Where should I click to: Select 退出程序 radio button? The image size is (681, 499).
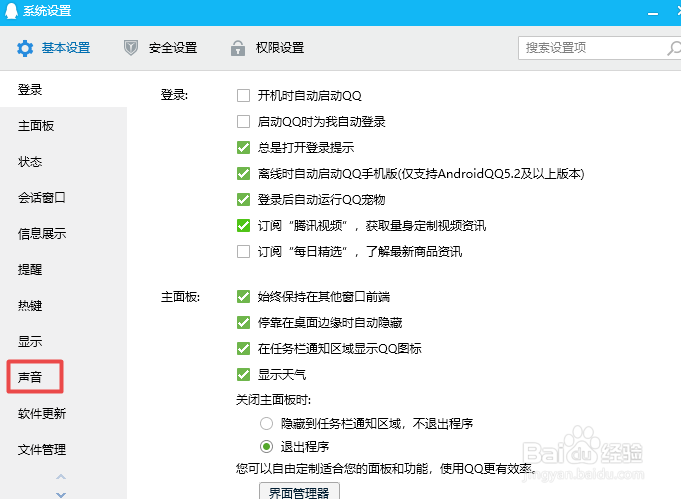266,446
